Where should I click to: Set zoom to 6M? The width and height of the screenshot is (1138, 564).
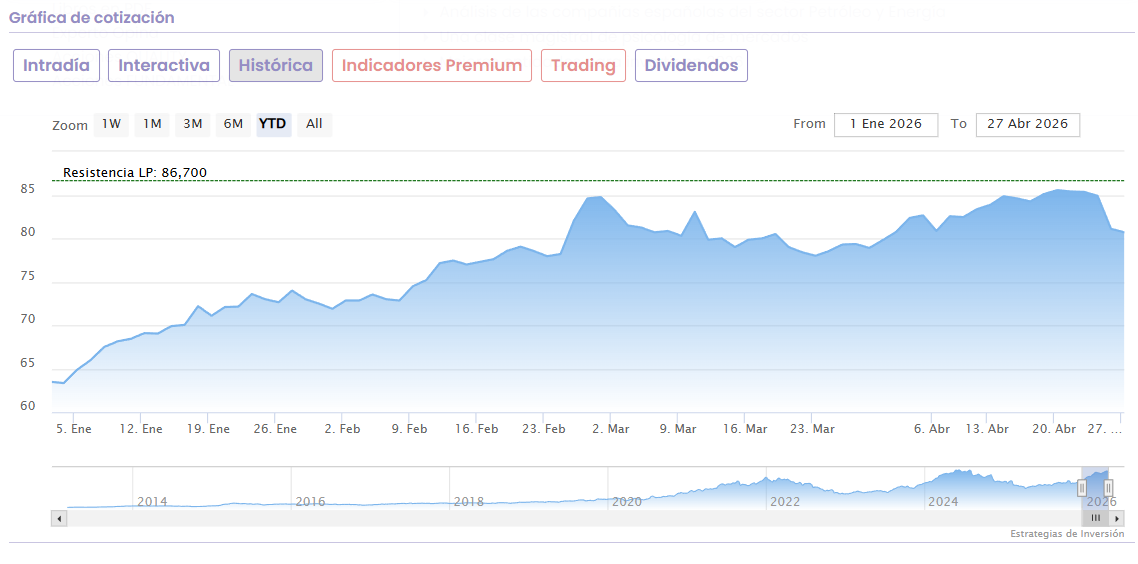click(x=233, y=124)
